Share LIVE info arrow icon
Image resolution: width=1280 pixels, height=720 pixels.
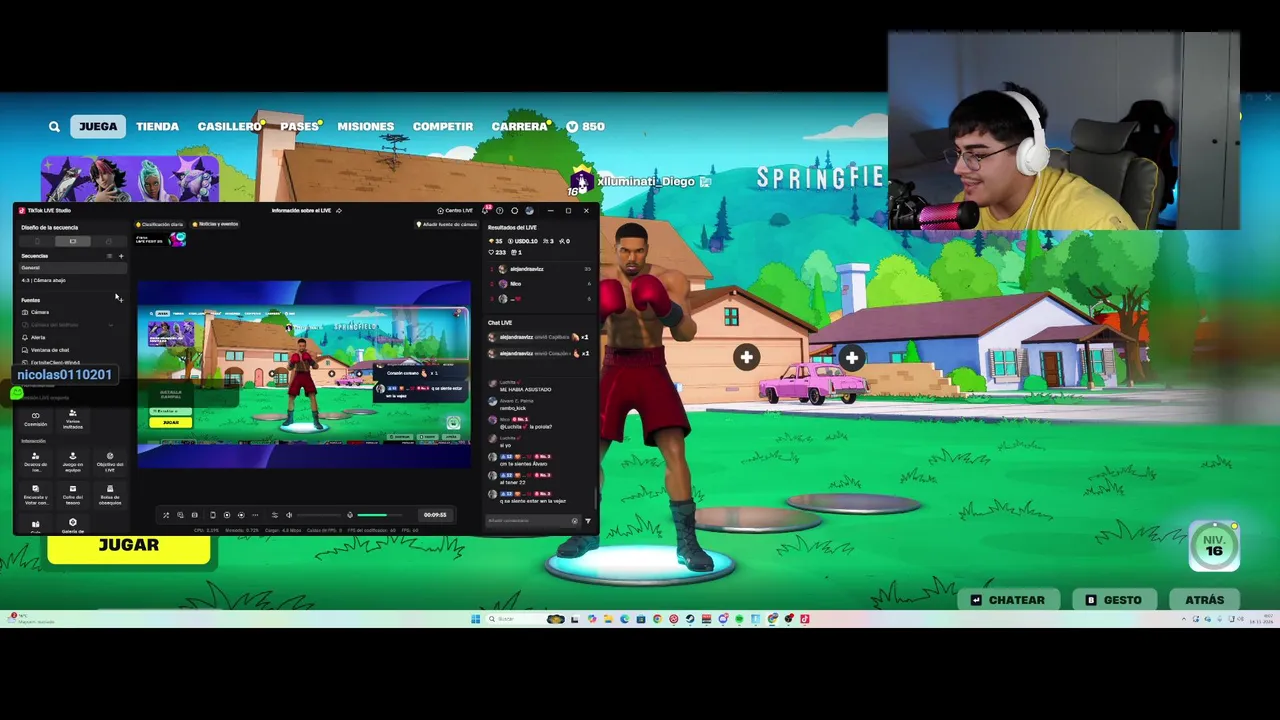tap(339, 211)
